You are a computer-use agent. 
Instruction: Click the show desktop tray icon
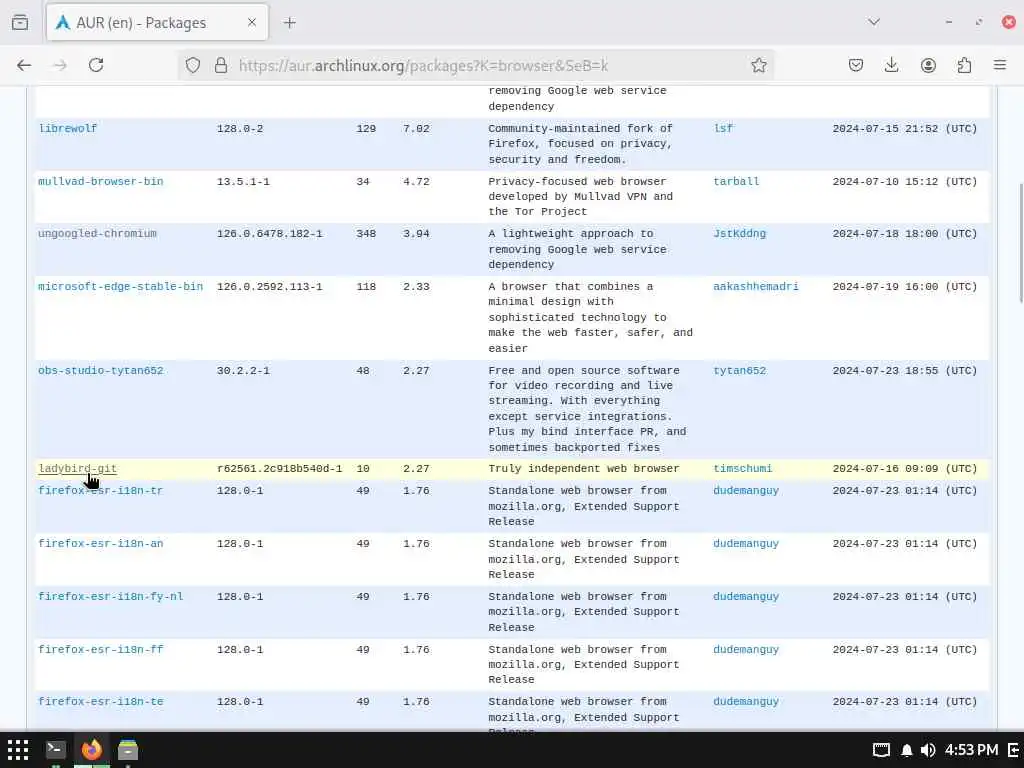click(881, 750)
